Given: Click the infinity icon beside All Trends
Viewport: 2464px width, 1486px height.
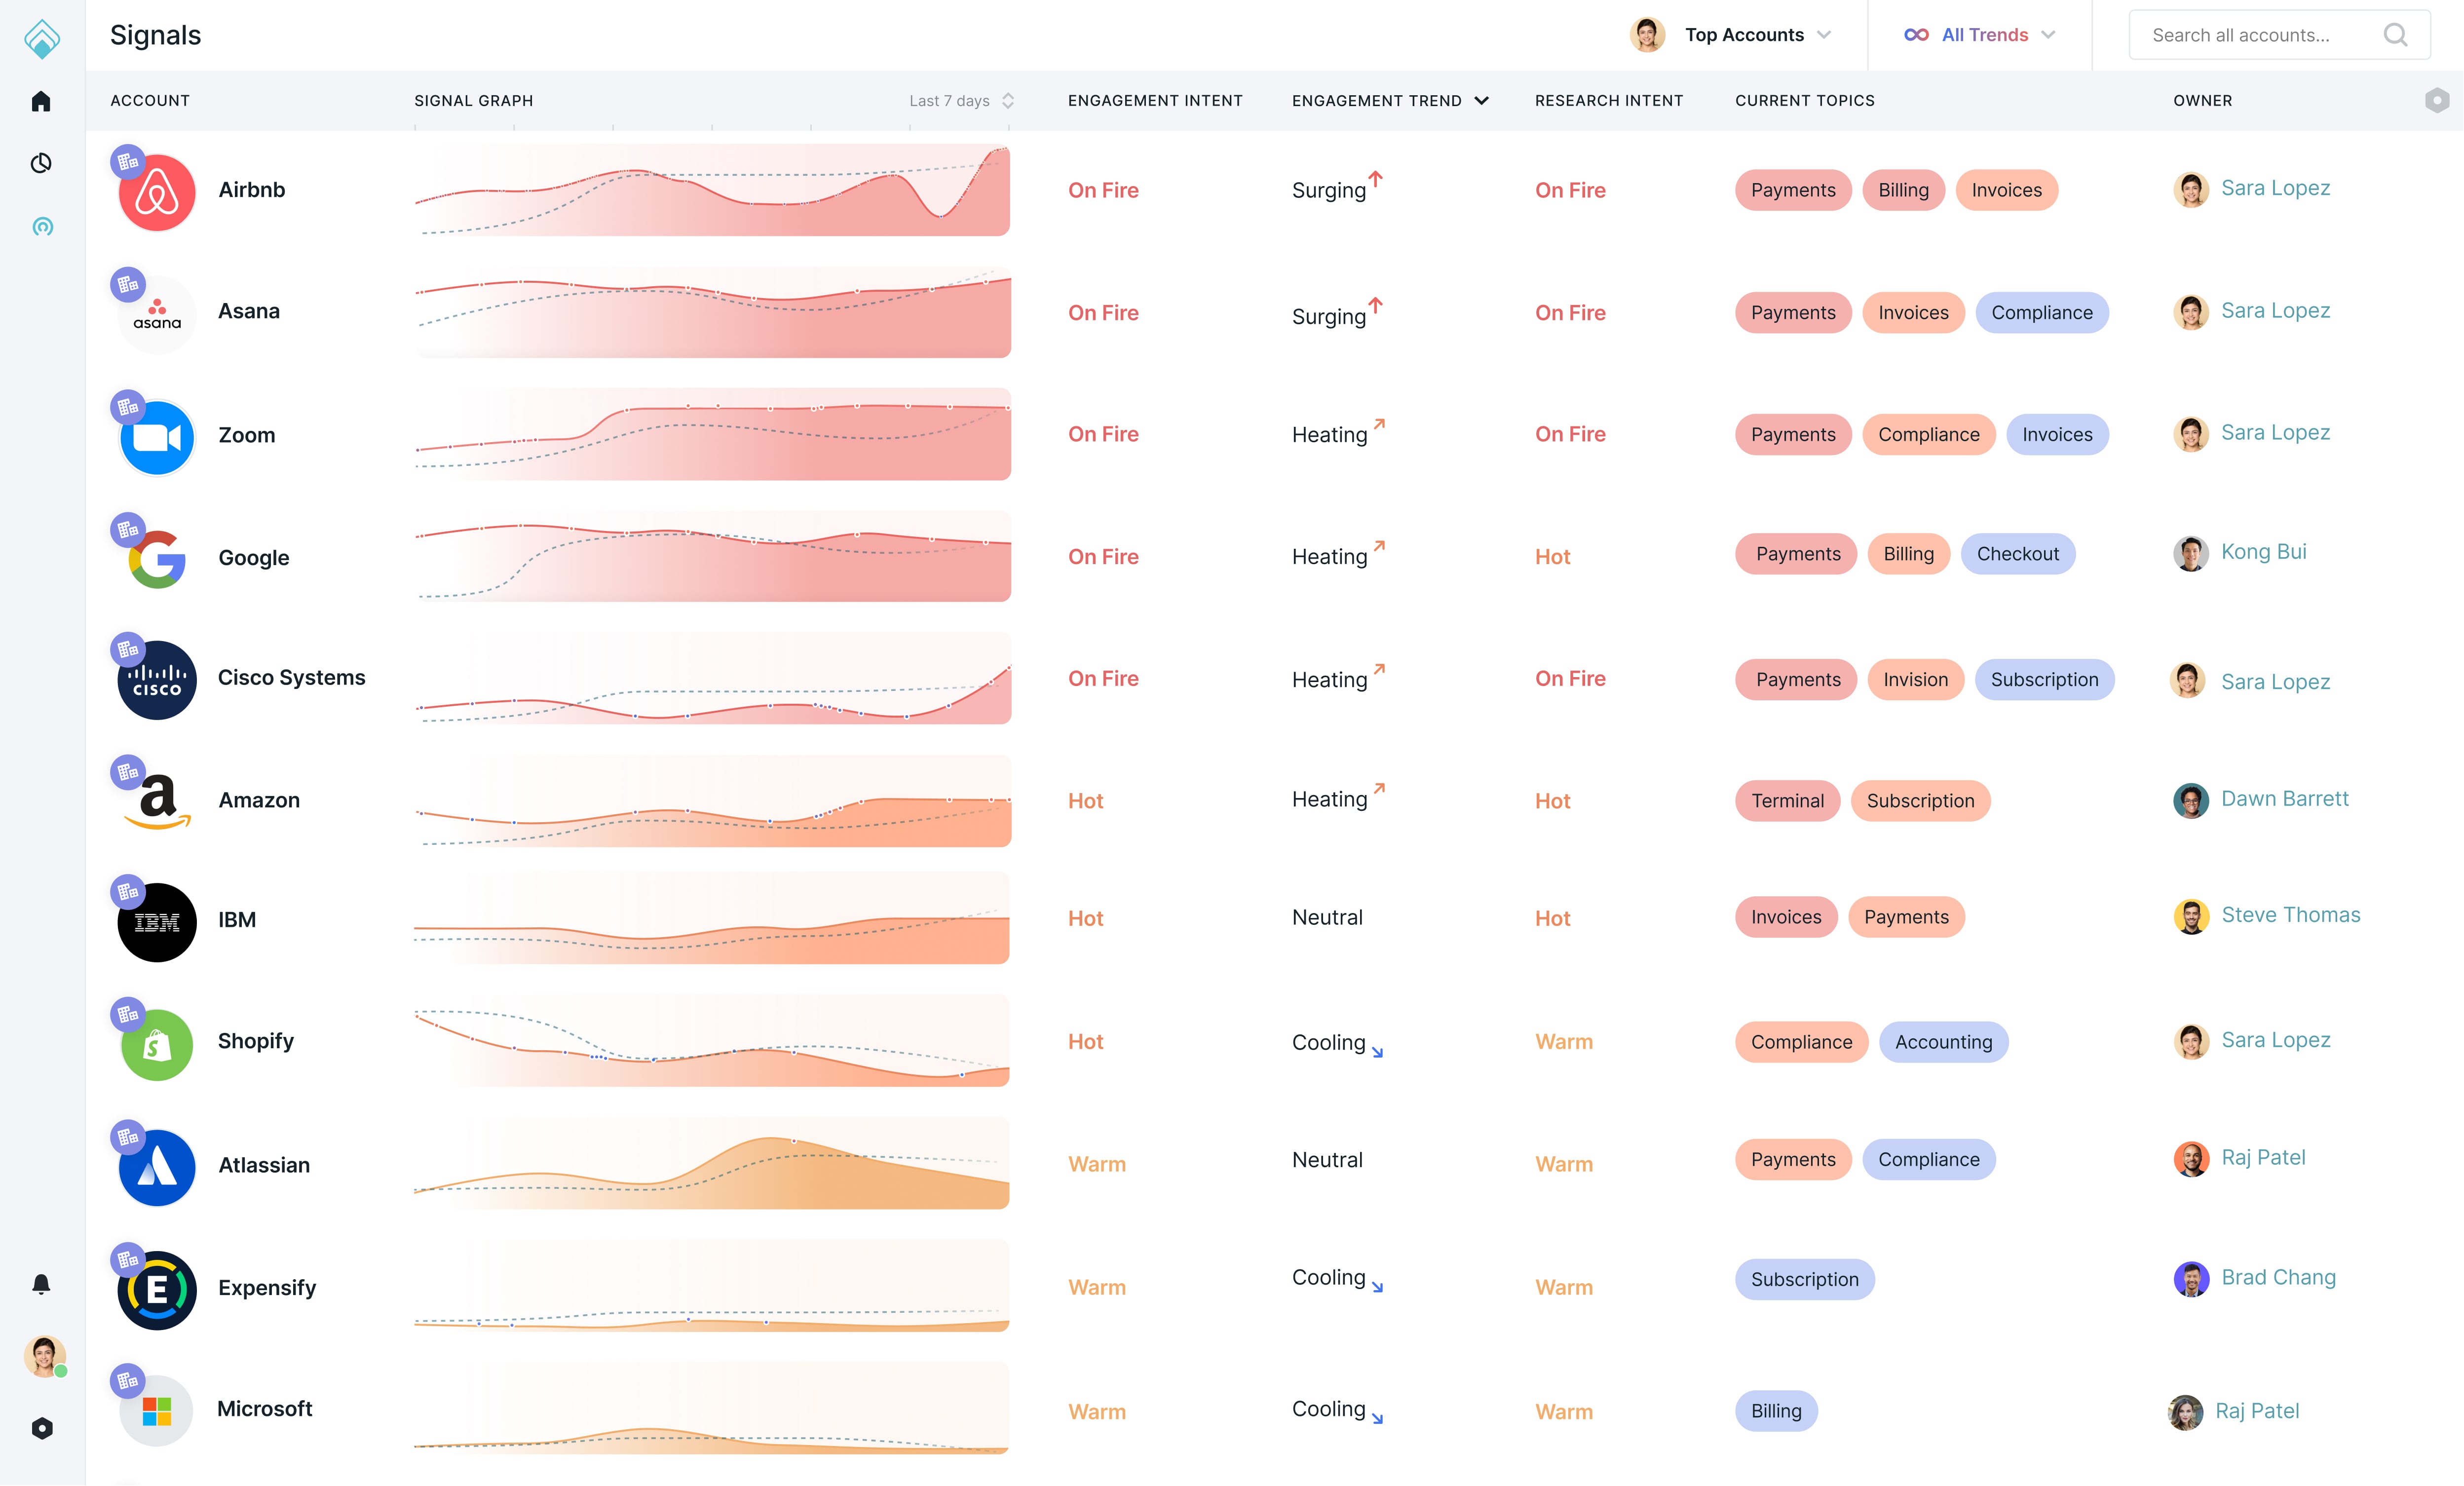Looking at the screenshot, I should (1916, 35).
